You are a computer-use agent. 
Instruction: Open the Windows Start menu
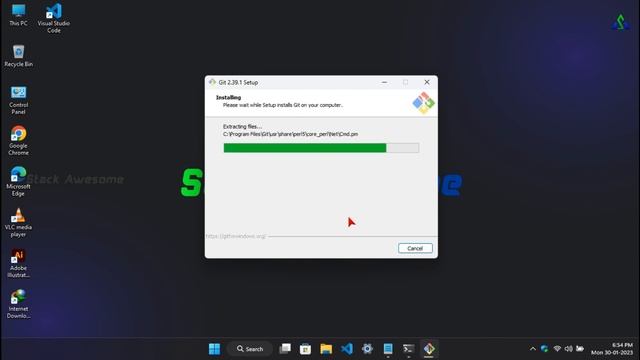[x=214, y=349]
